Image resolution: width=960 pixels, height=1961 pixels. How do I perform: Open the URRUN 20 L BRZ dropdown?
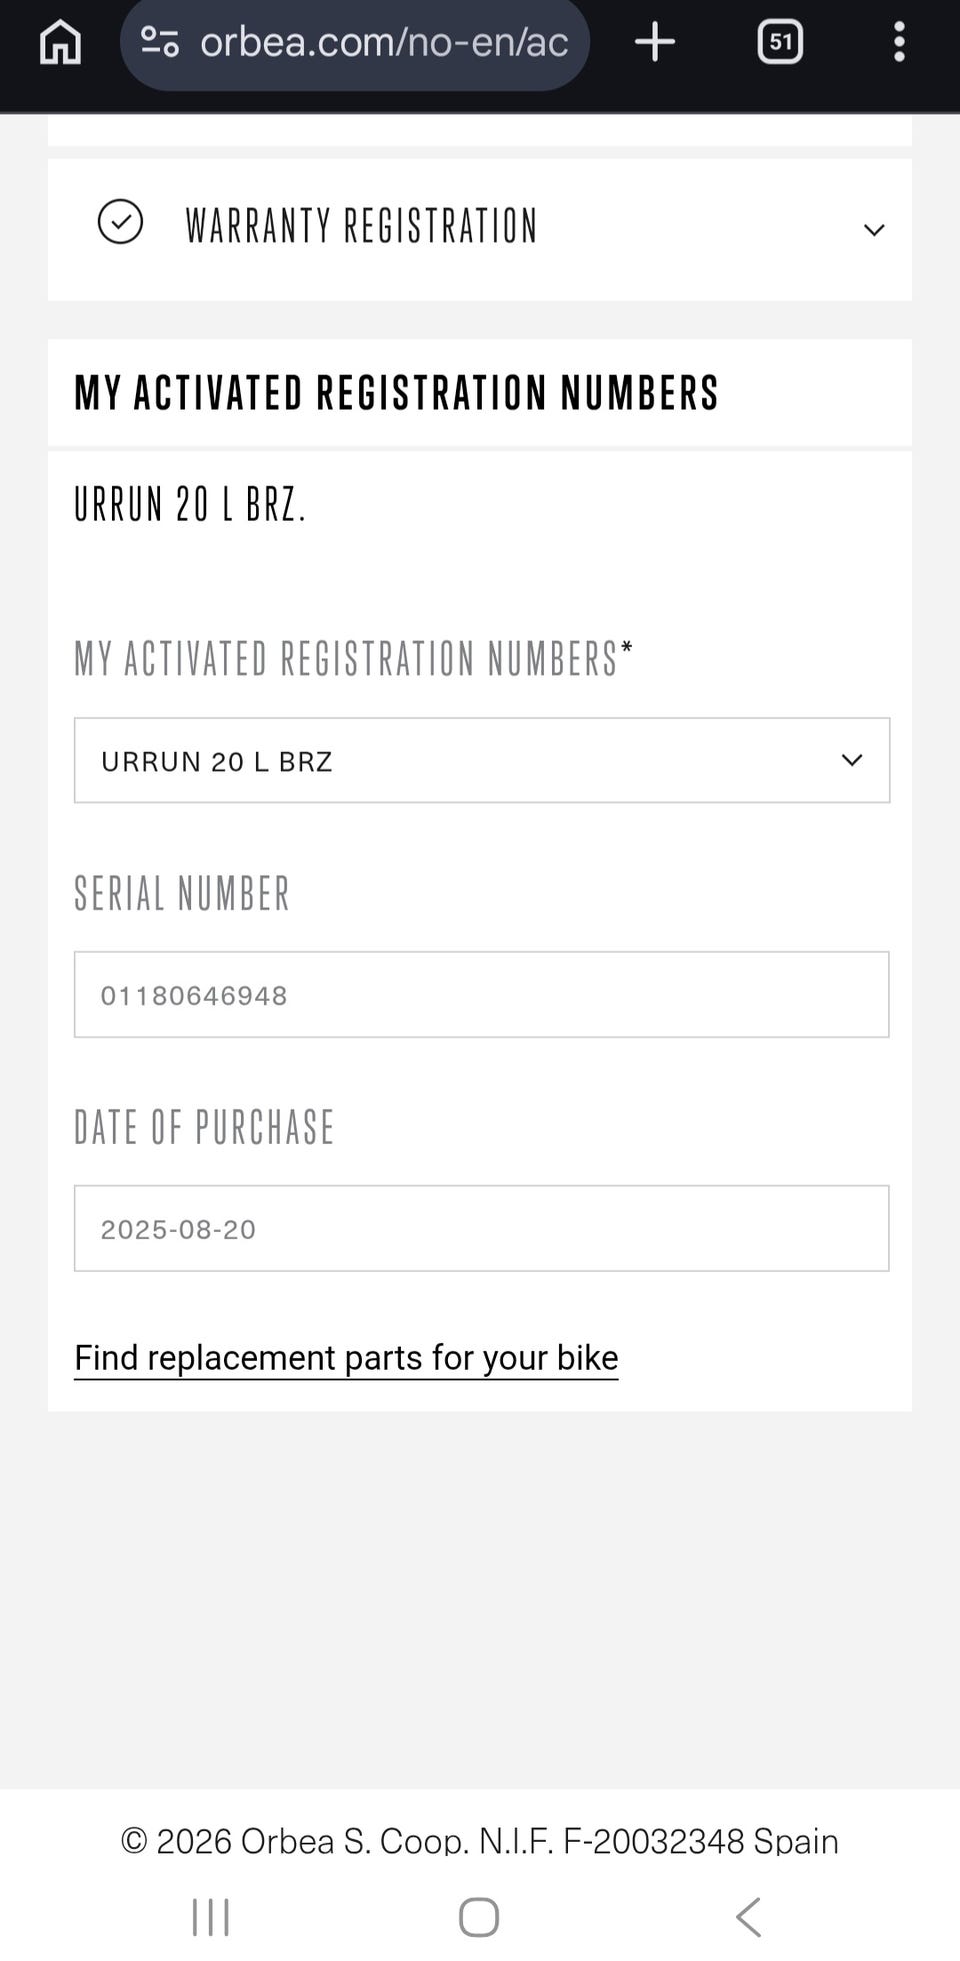481,760
